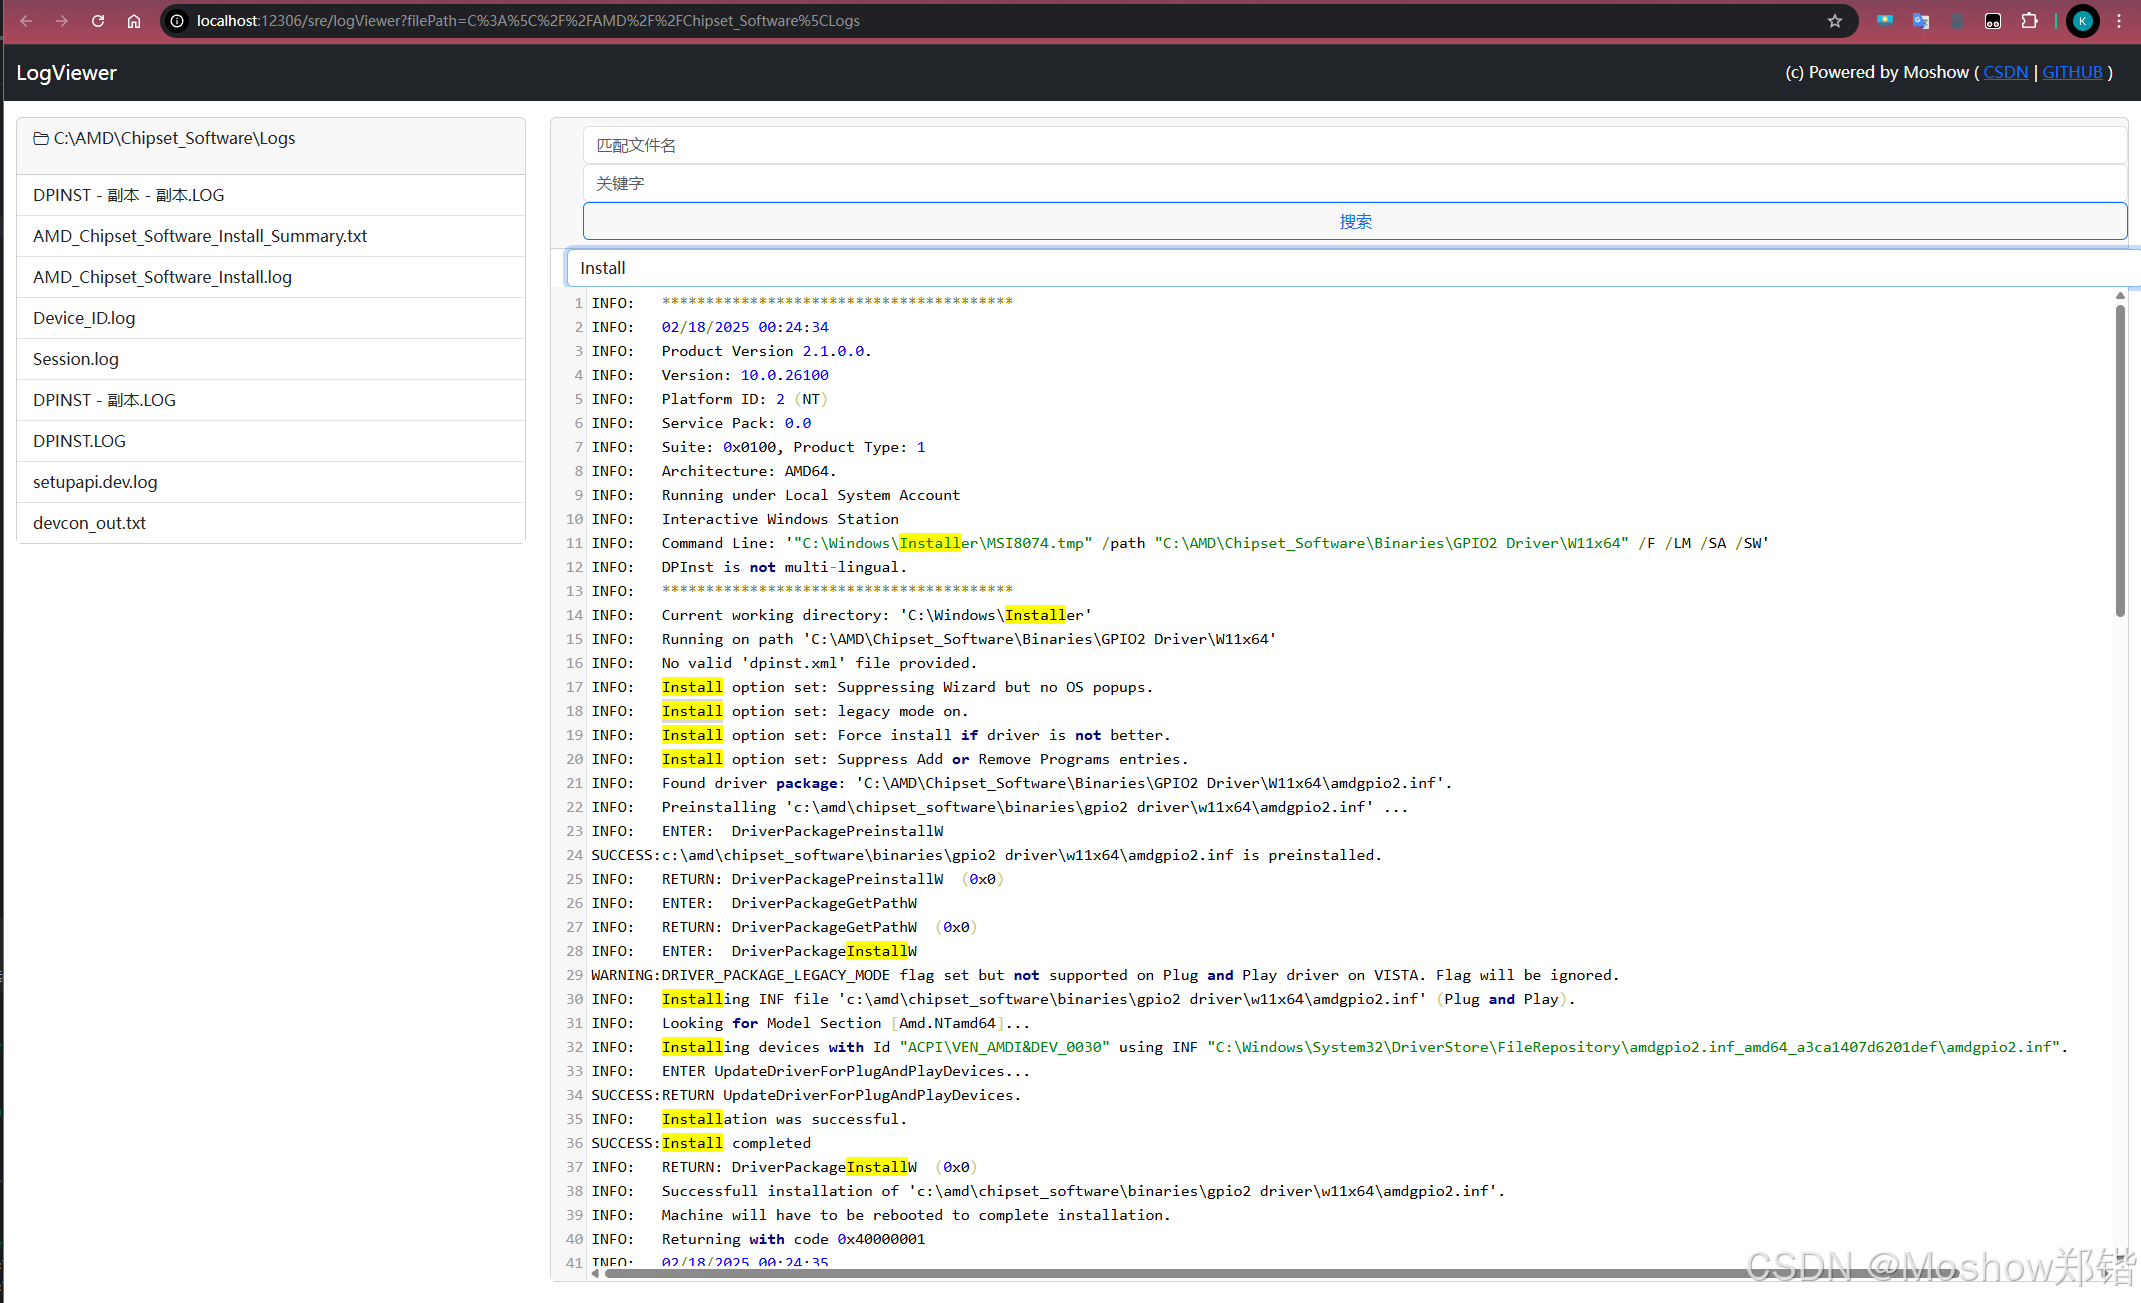Go to the browser home page icon
Viewport: 2141px width, 1303px height.
pos(134,21)
